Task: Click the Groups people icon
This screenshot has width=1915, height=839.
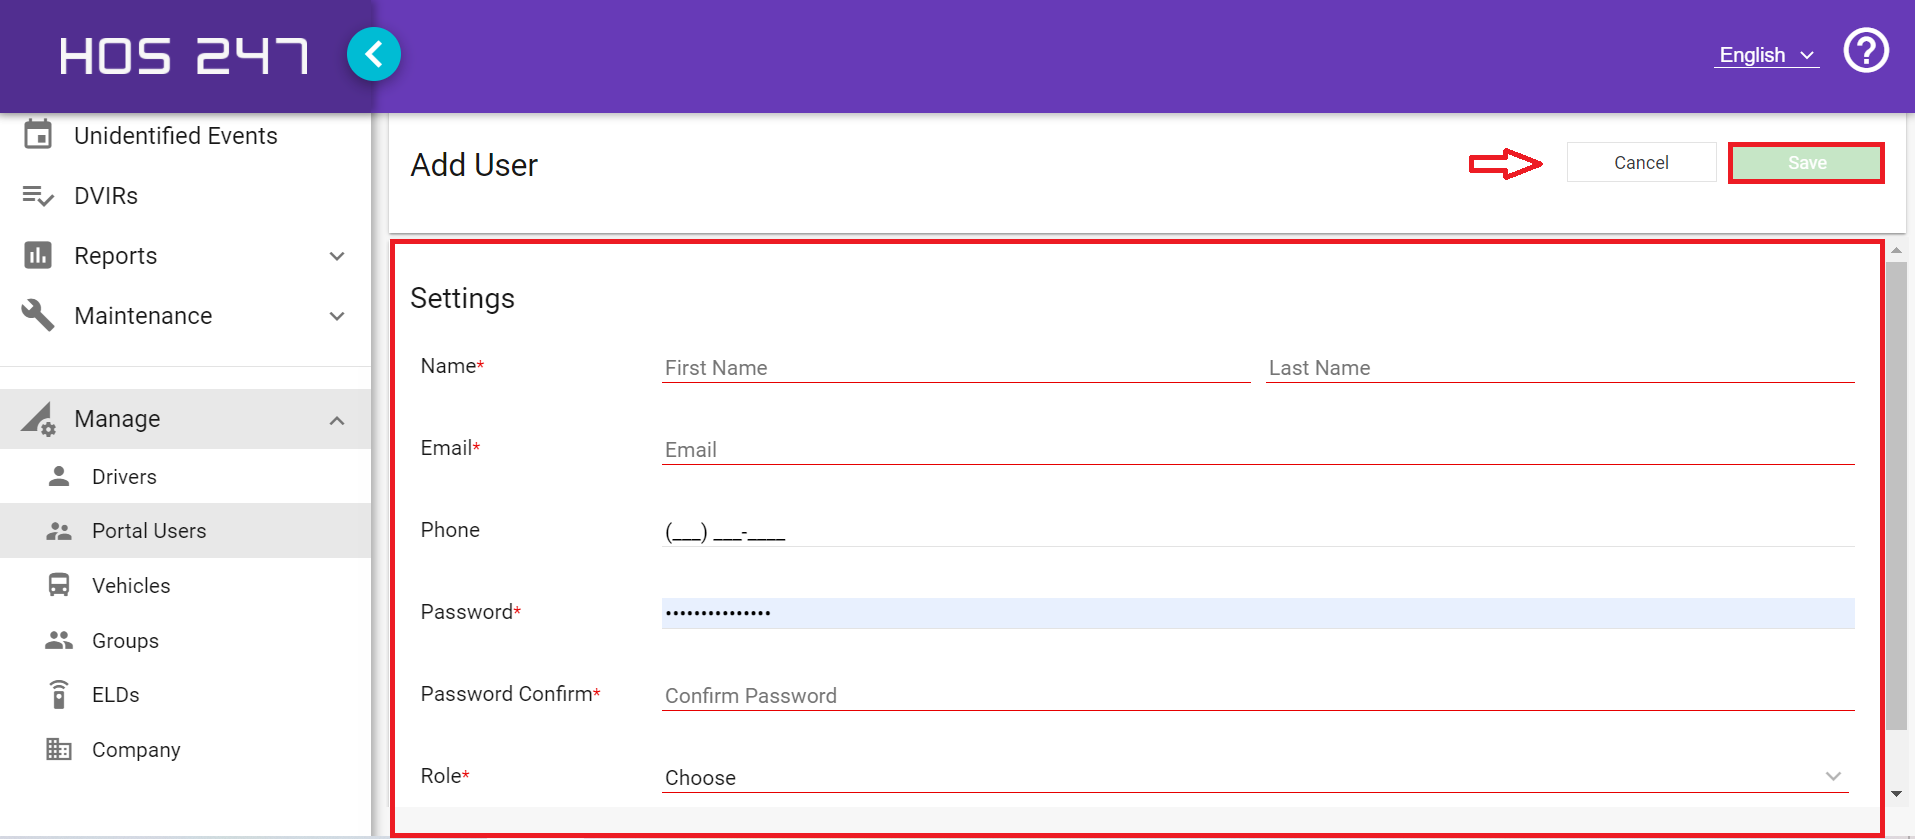Action: tap(59, 640)
